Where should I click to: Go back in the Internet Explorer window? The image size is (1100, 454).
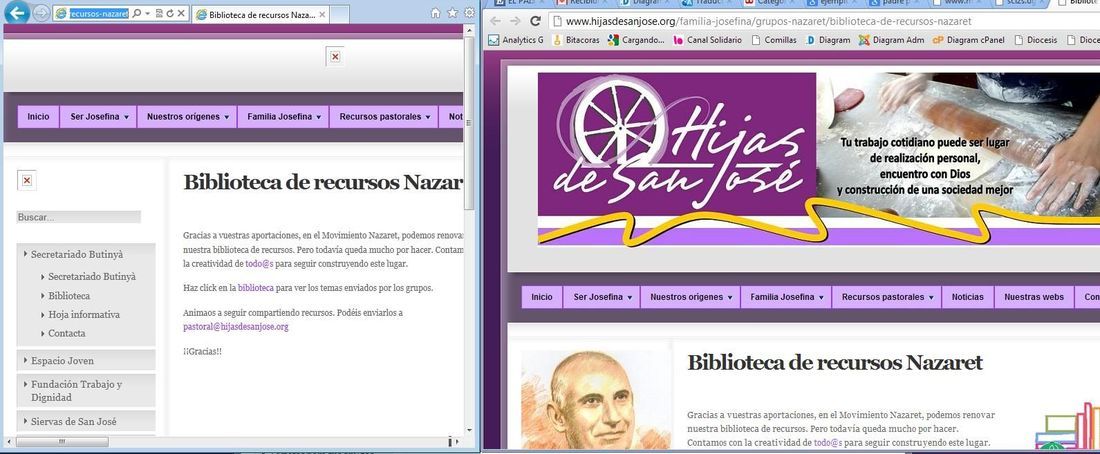tap(17, 12)
